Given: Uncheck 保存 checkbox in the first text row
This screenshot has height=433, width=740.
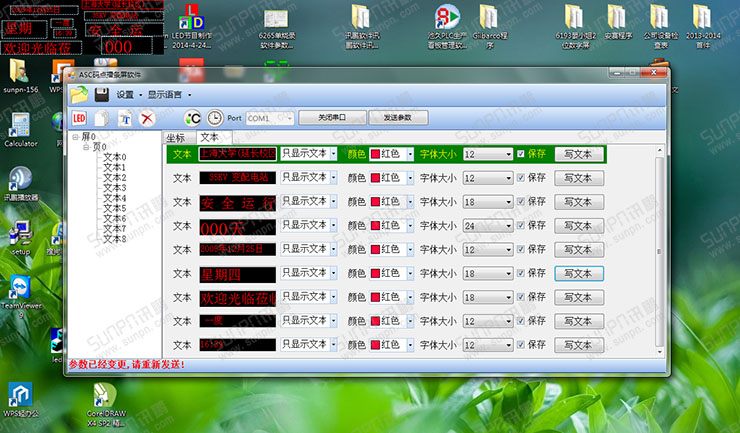Looking at the screenshot, I should tap(521, 154).
